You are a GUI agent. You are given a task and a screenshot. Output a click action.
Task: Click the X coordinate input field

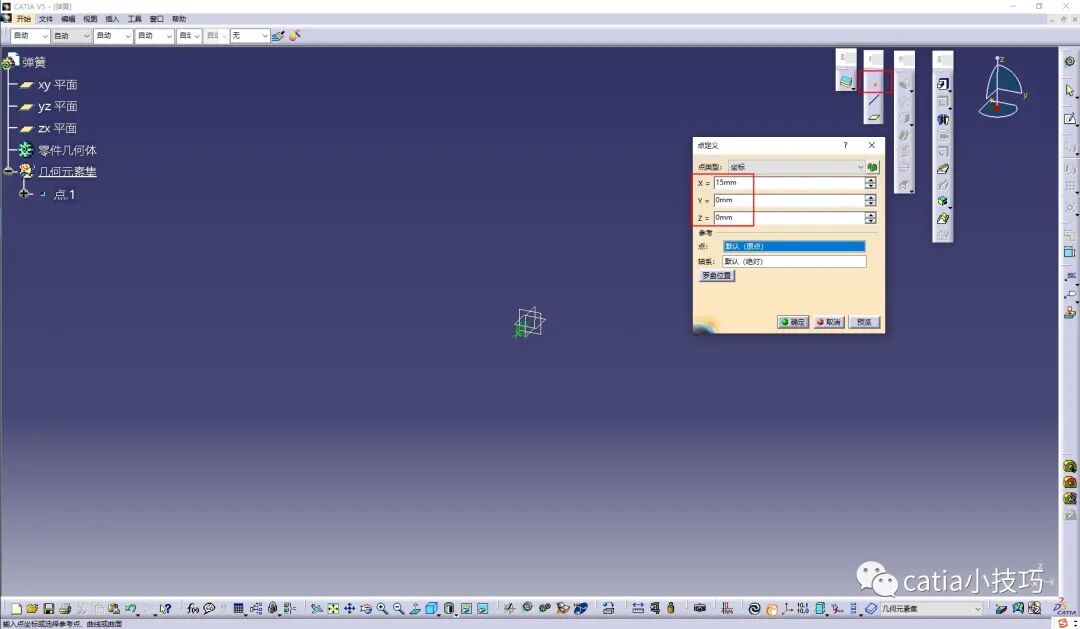coord(789,183)
